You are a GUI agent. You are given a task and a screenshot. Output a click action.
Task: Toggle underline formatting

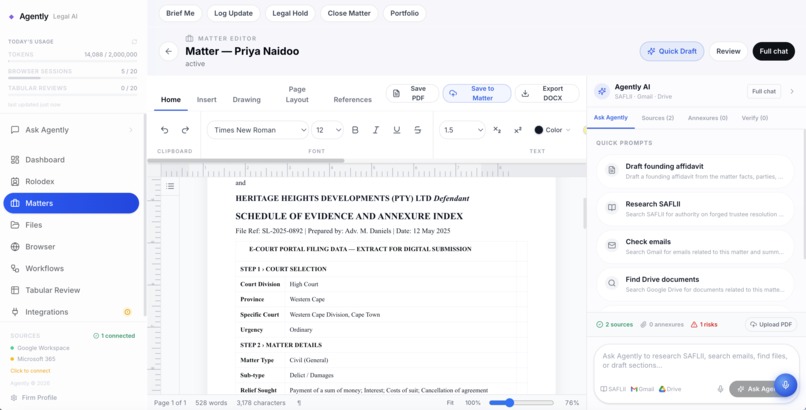(396, 130)
